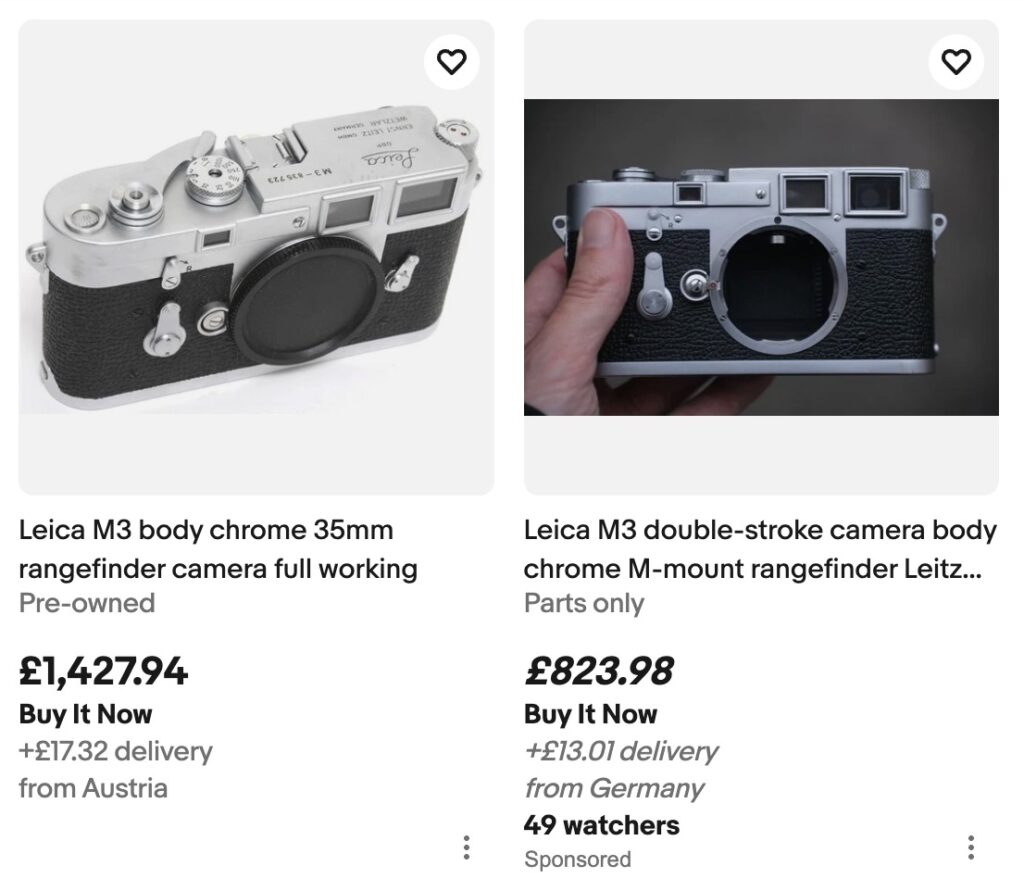Click the 'from Germany' location text
This screenshot has width=1024, height=891.
(615, 788)
